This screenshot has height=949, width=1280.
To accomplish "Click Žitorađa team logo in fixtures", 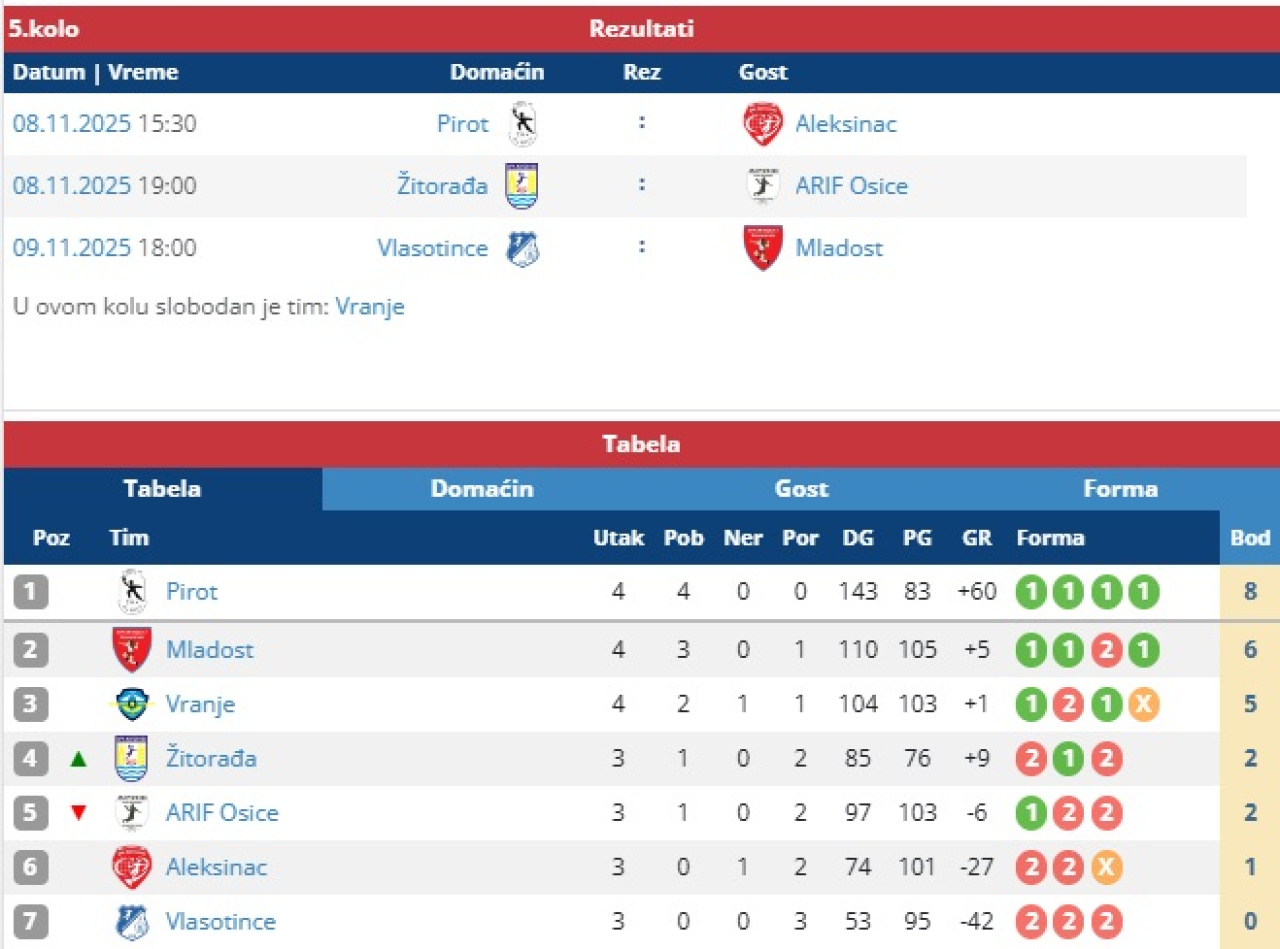I will [x=522, y=186].
